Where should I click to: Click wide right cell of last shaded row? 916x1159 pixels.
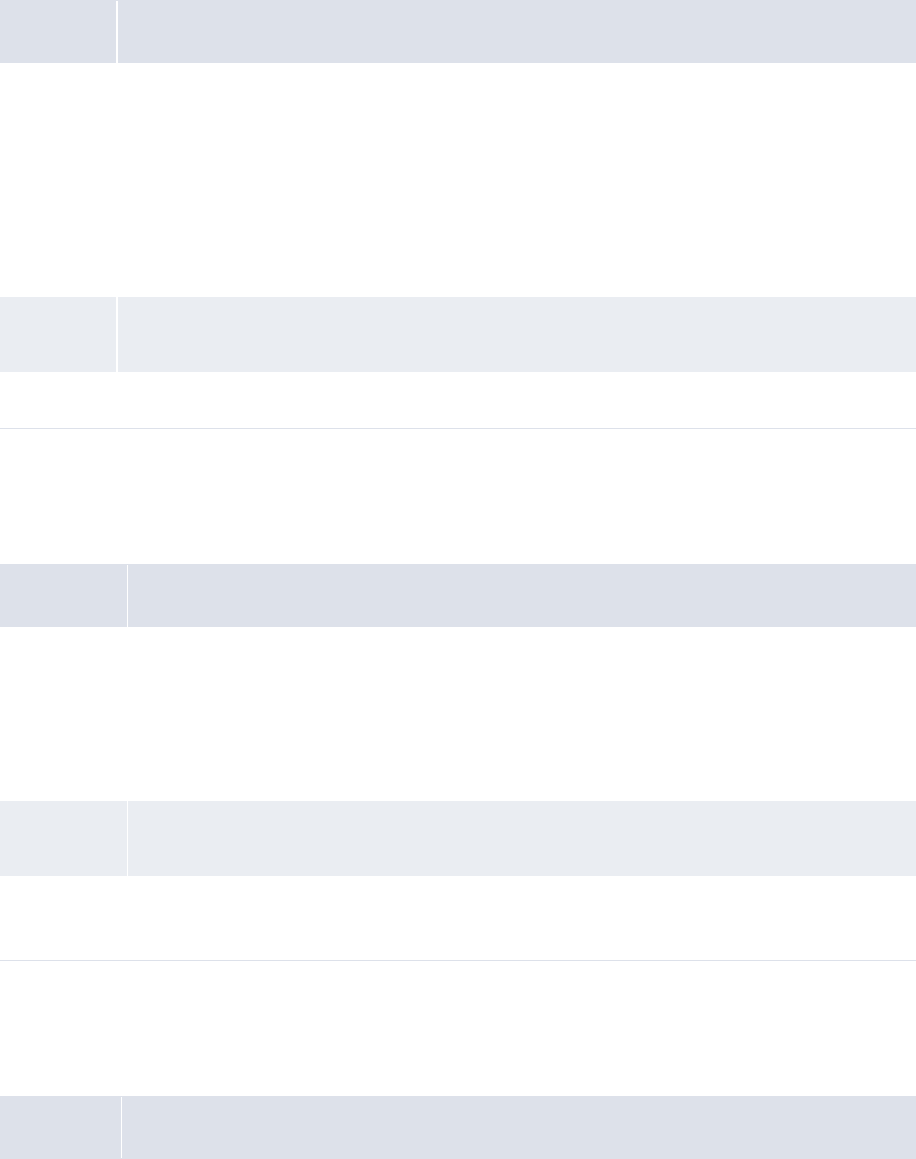click(x=519, y=1127)
